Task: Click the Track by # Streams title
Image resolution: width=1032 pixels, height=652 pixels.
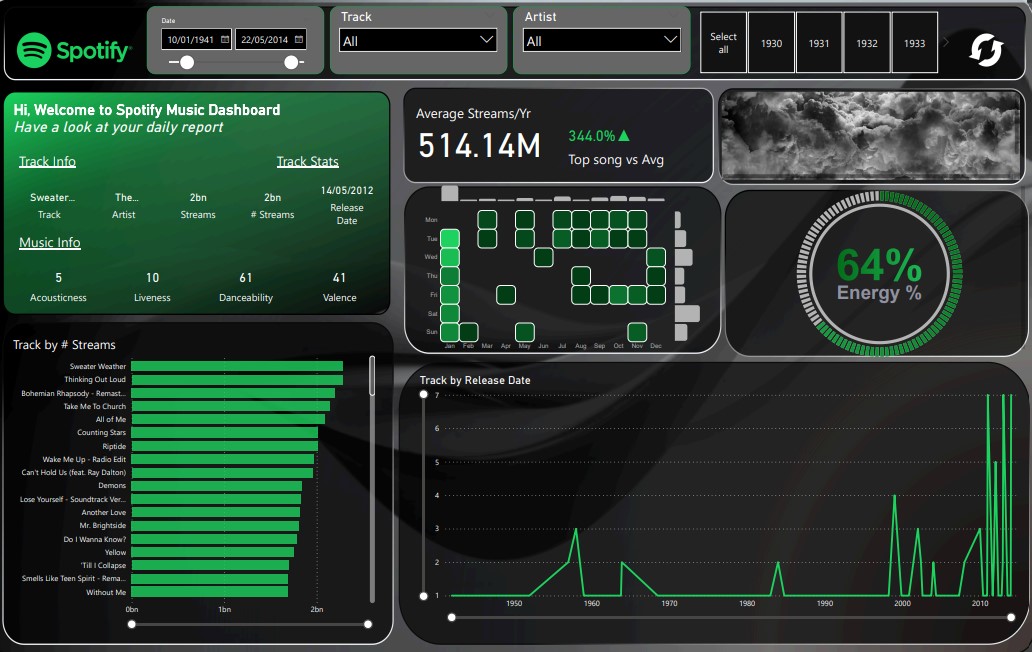Action: point(64,345)
